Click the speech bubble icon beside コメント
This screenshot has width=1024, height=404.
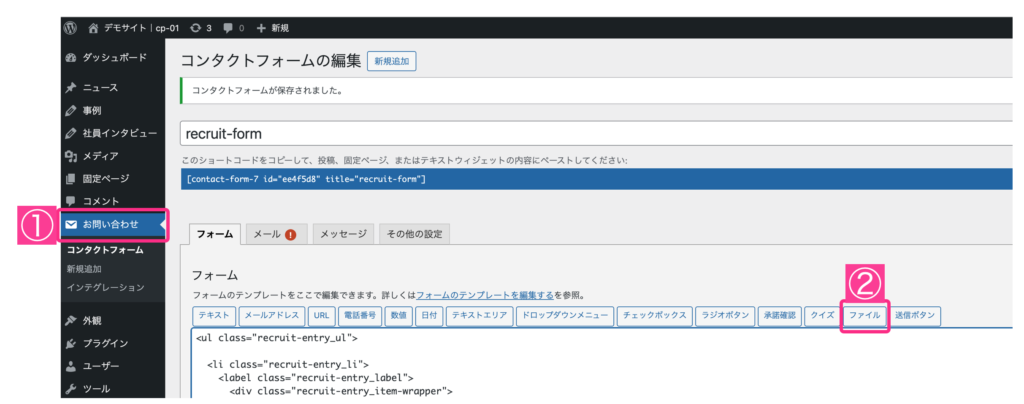click(x=71, y=201)
